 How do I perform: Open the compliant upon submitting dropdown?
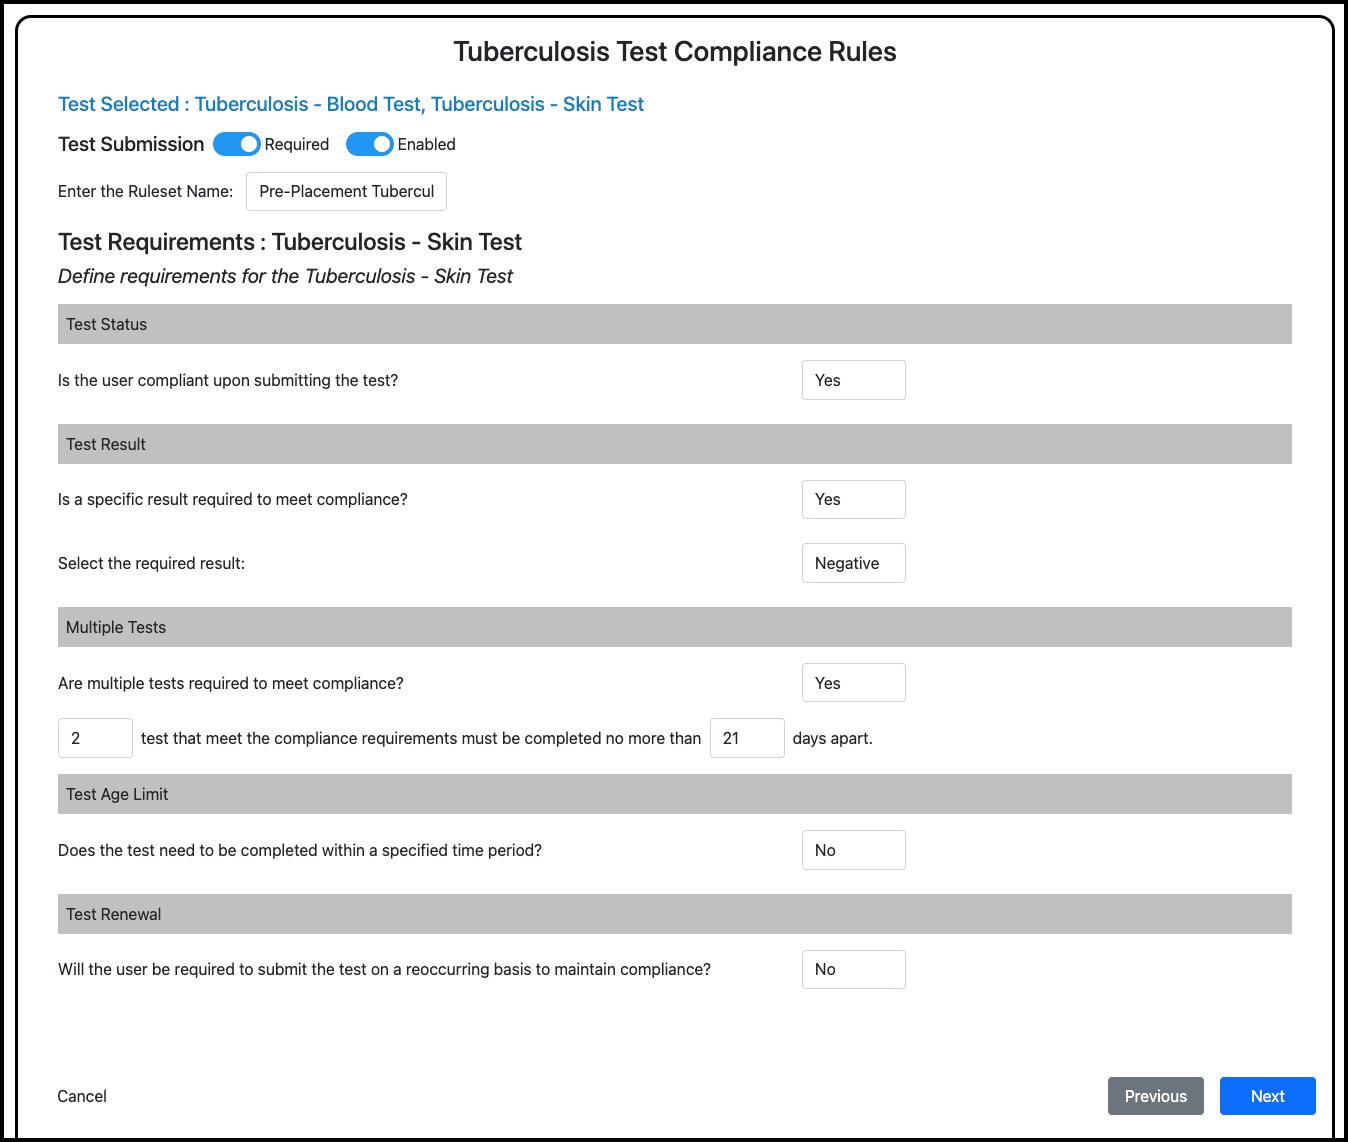tap(853, 380)
